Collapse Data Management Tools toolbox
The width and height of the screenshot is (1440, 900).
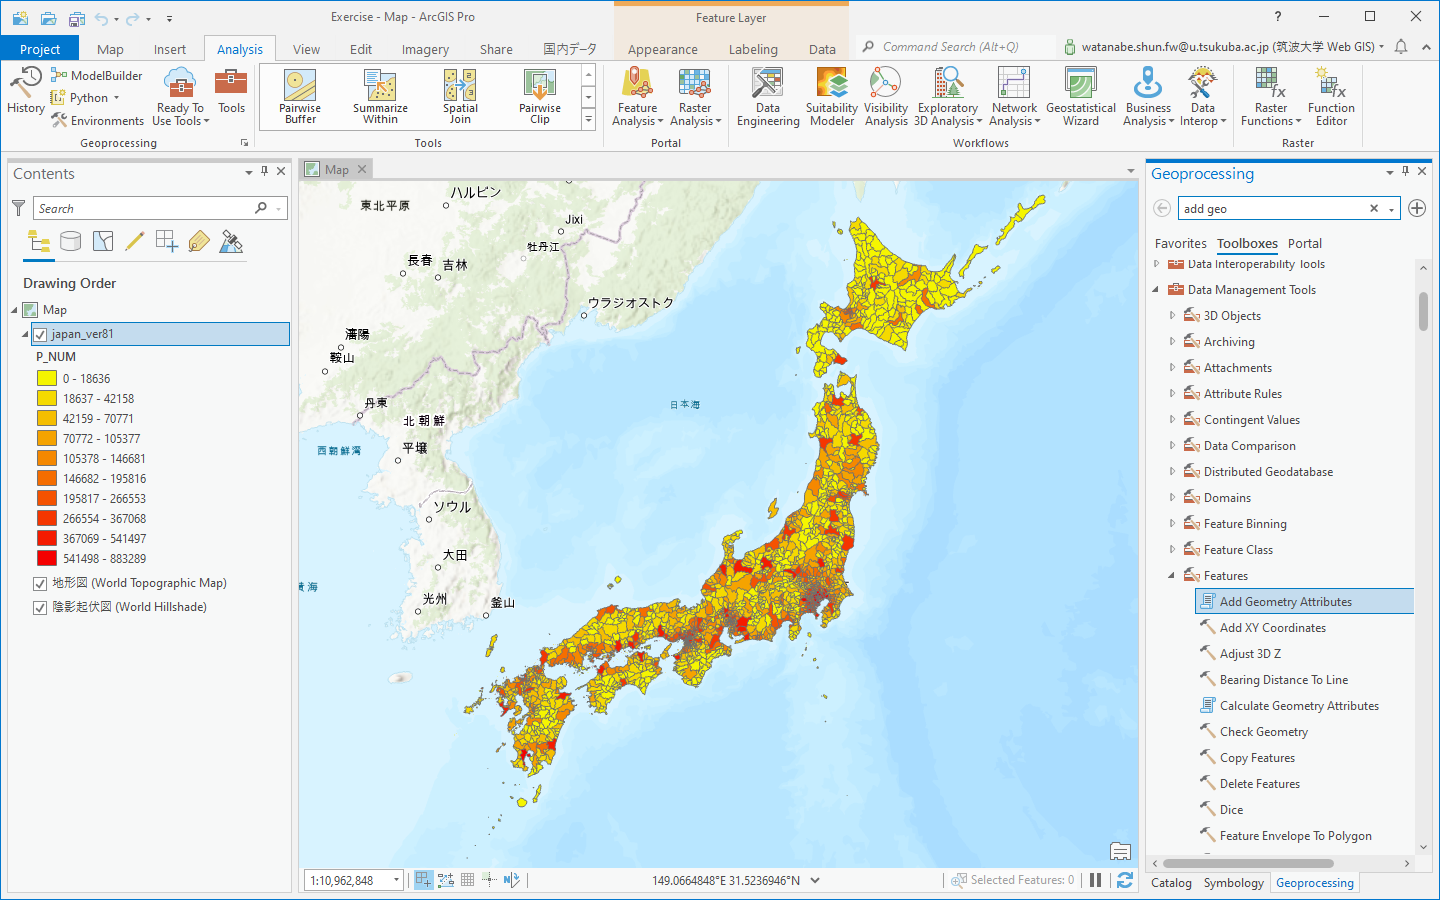tap(1156, 289)
